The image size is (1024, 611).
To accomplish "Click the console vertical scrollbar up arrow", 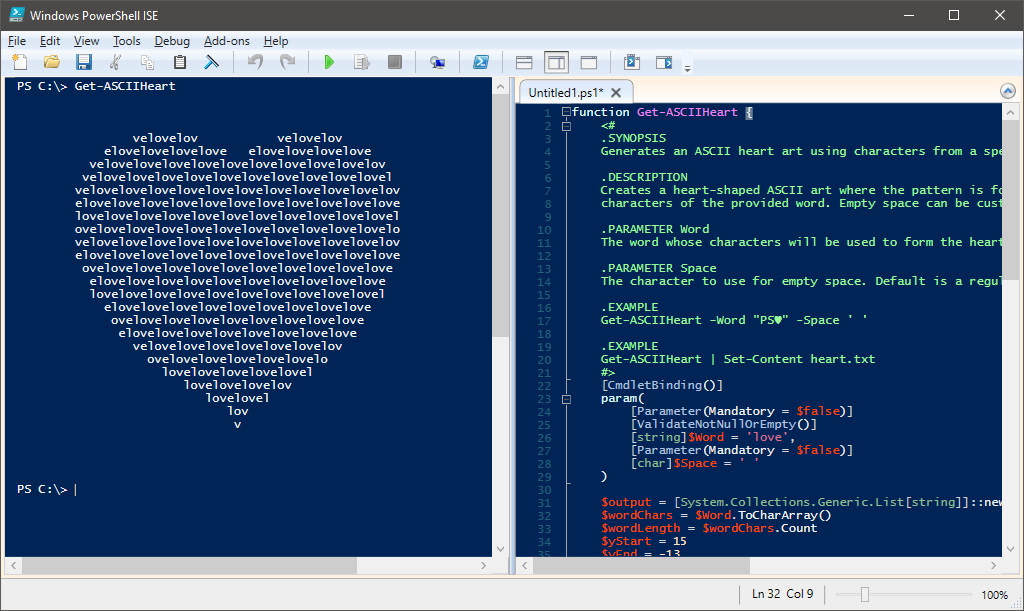I will [x=500, y=86].
